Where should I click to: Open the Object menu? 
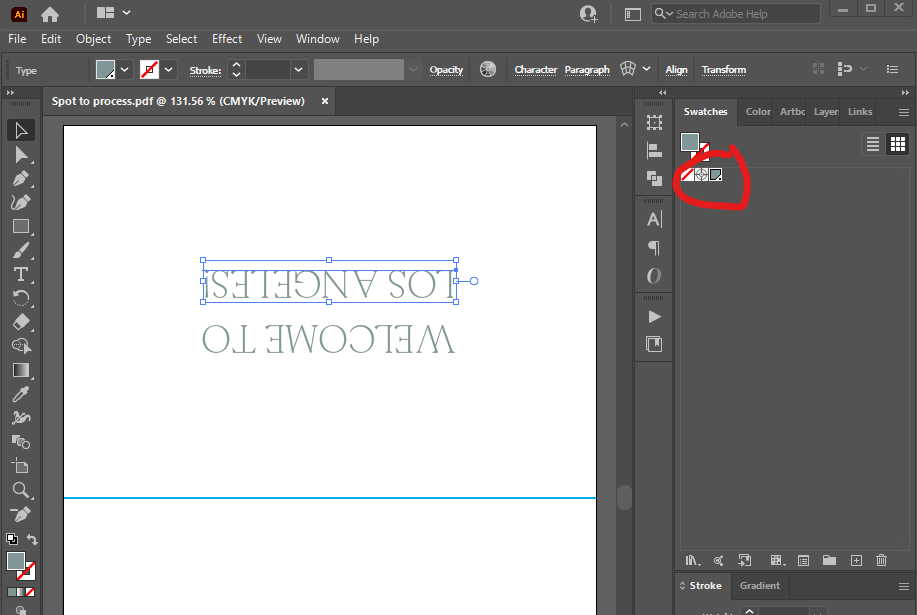click(x=93, y=39)
